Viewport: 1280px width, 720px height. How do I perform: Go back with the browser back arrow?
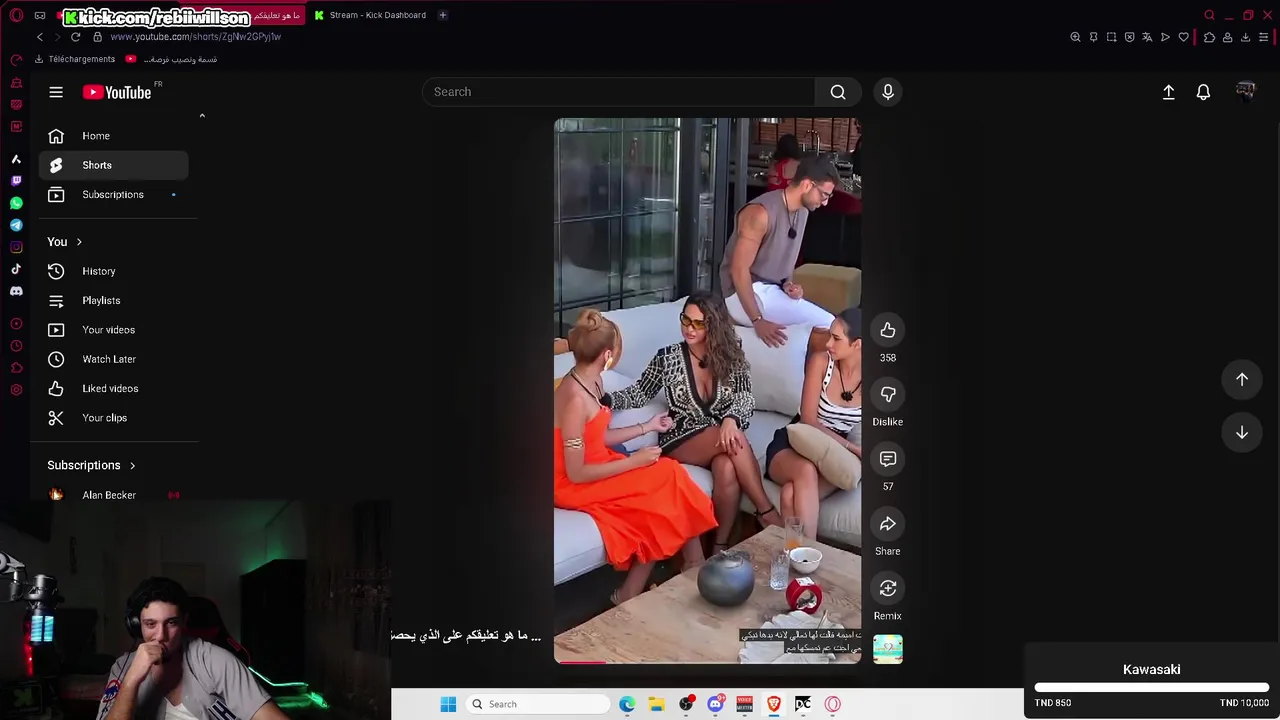(x=40, y=37)
